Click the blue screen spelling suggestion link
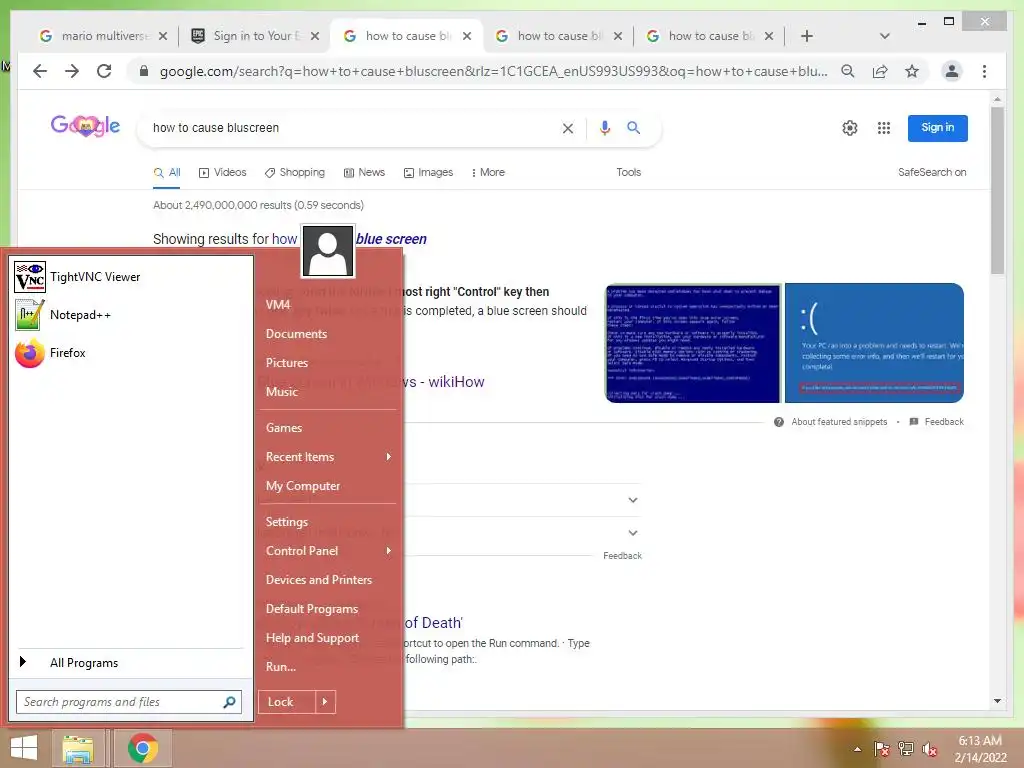 coord(391,239)
